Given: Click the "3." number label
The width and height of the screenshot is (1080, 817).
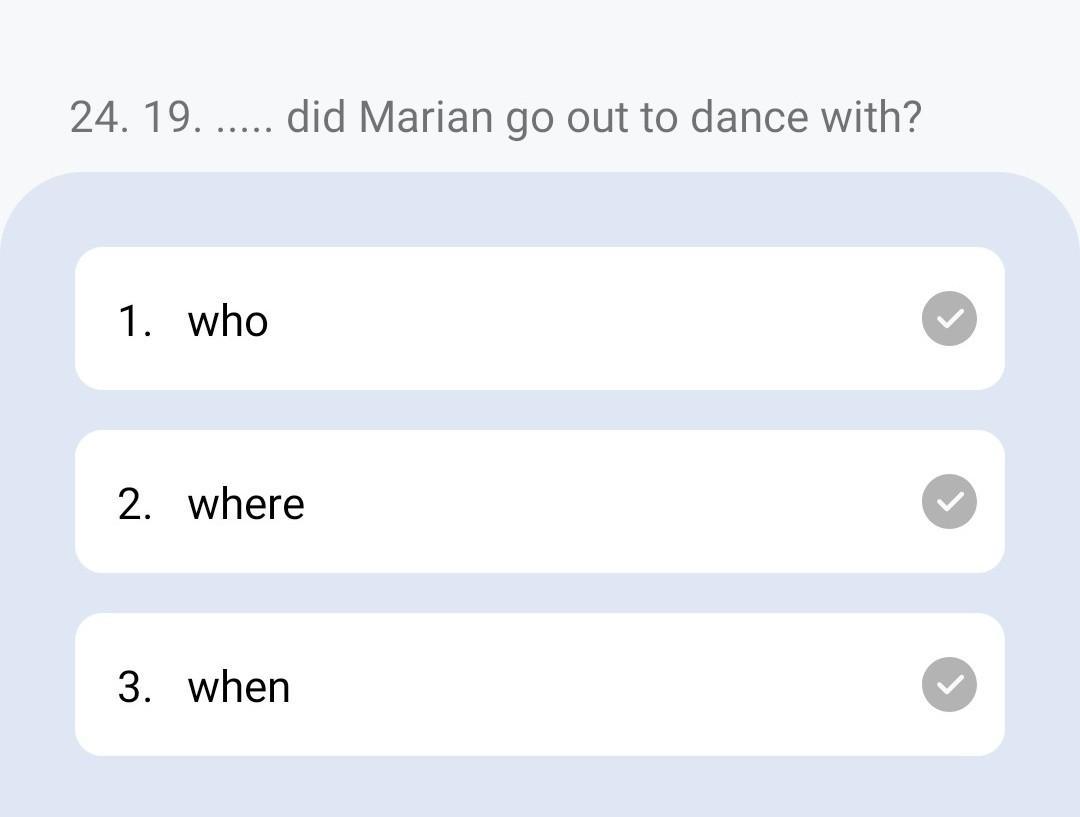Looking at the screenshot, I should (x=135, y=687).
